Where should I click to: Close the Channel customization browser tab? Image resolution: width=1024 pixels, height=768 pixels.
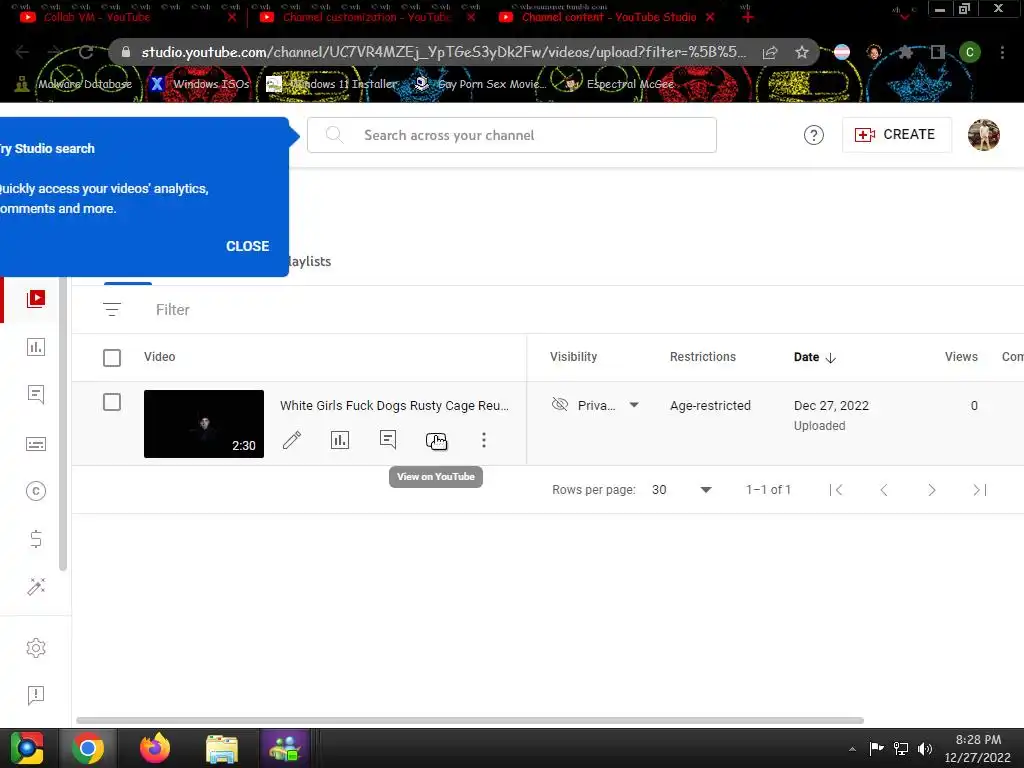coord(471,17)
